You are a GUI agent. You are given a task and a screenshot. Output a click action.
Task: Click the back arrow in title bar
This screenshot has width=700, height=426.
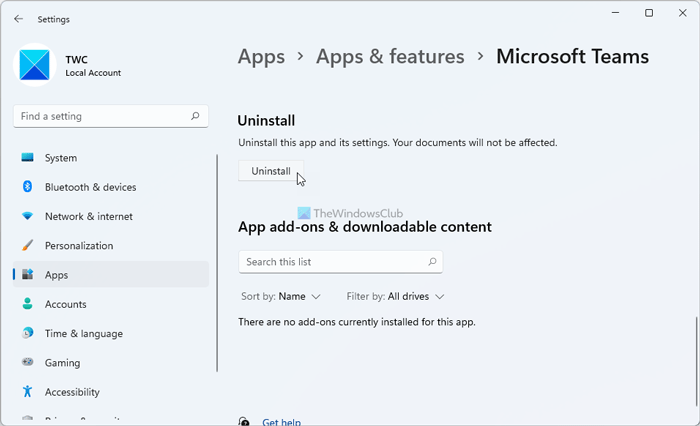18,18
